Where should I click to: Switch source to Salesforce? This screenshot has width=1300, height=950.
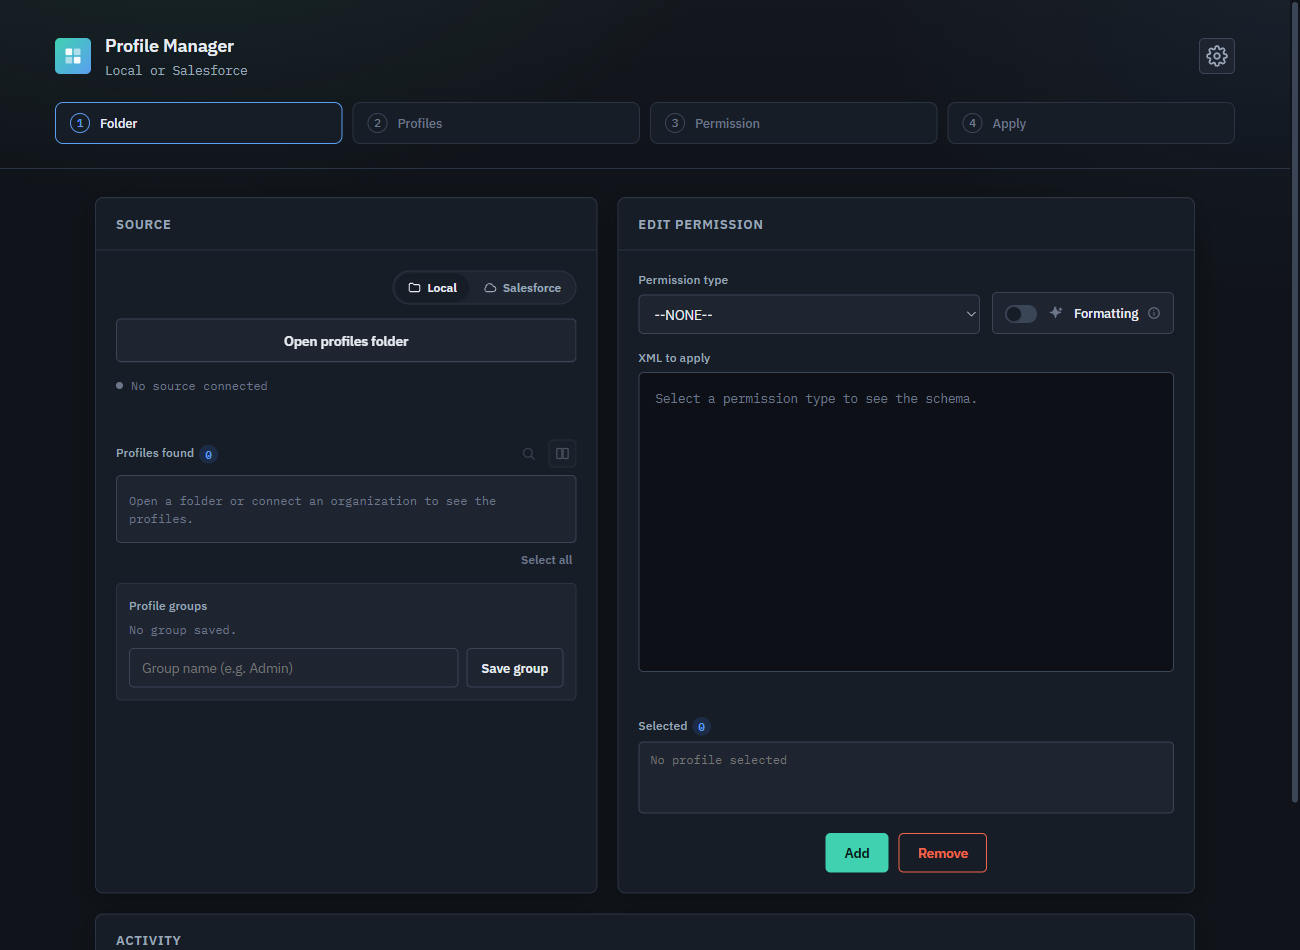[x=522, y=288]
